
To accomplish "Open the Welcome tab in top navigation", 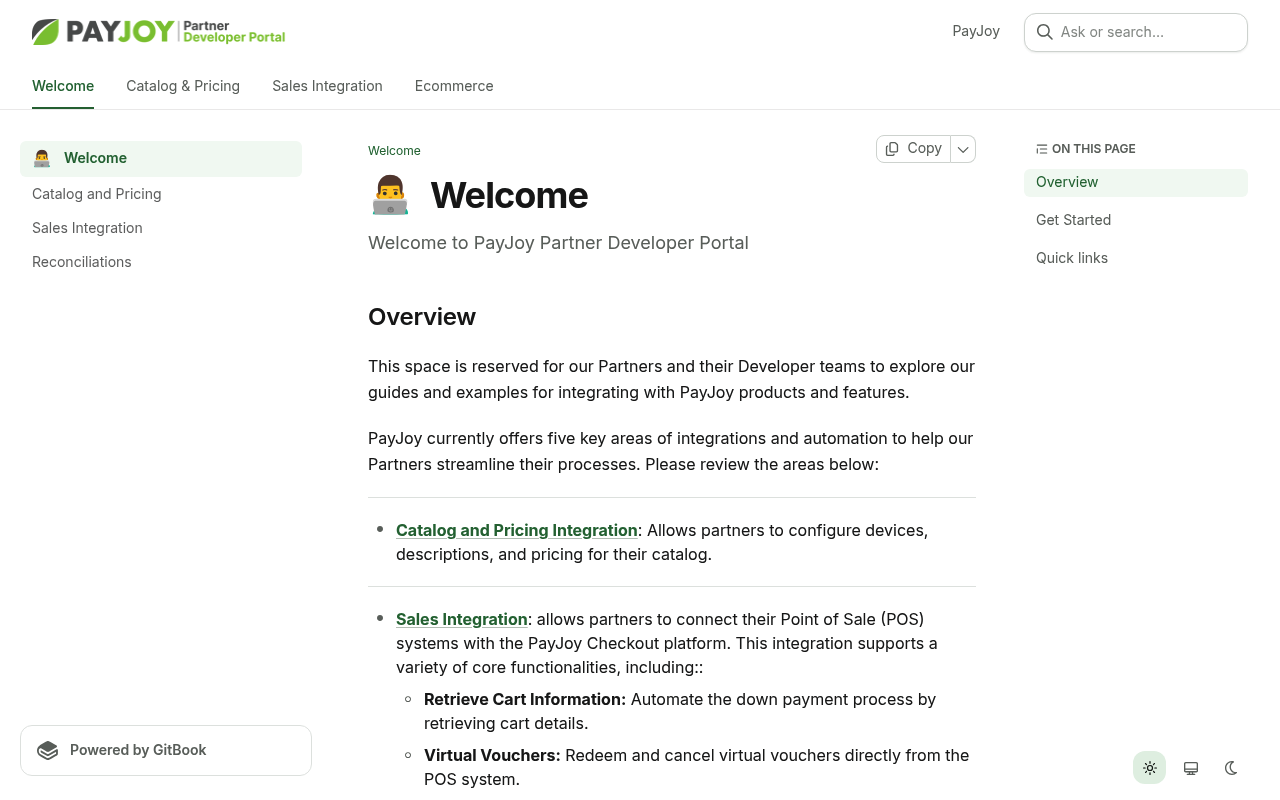I will coord(63,86).
